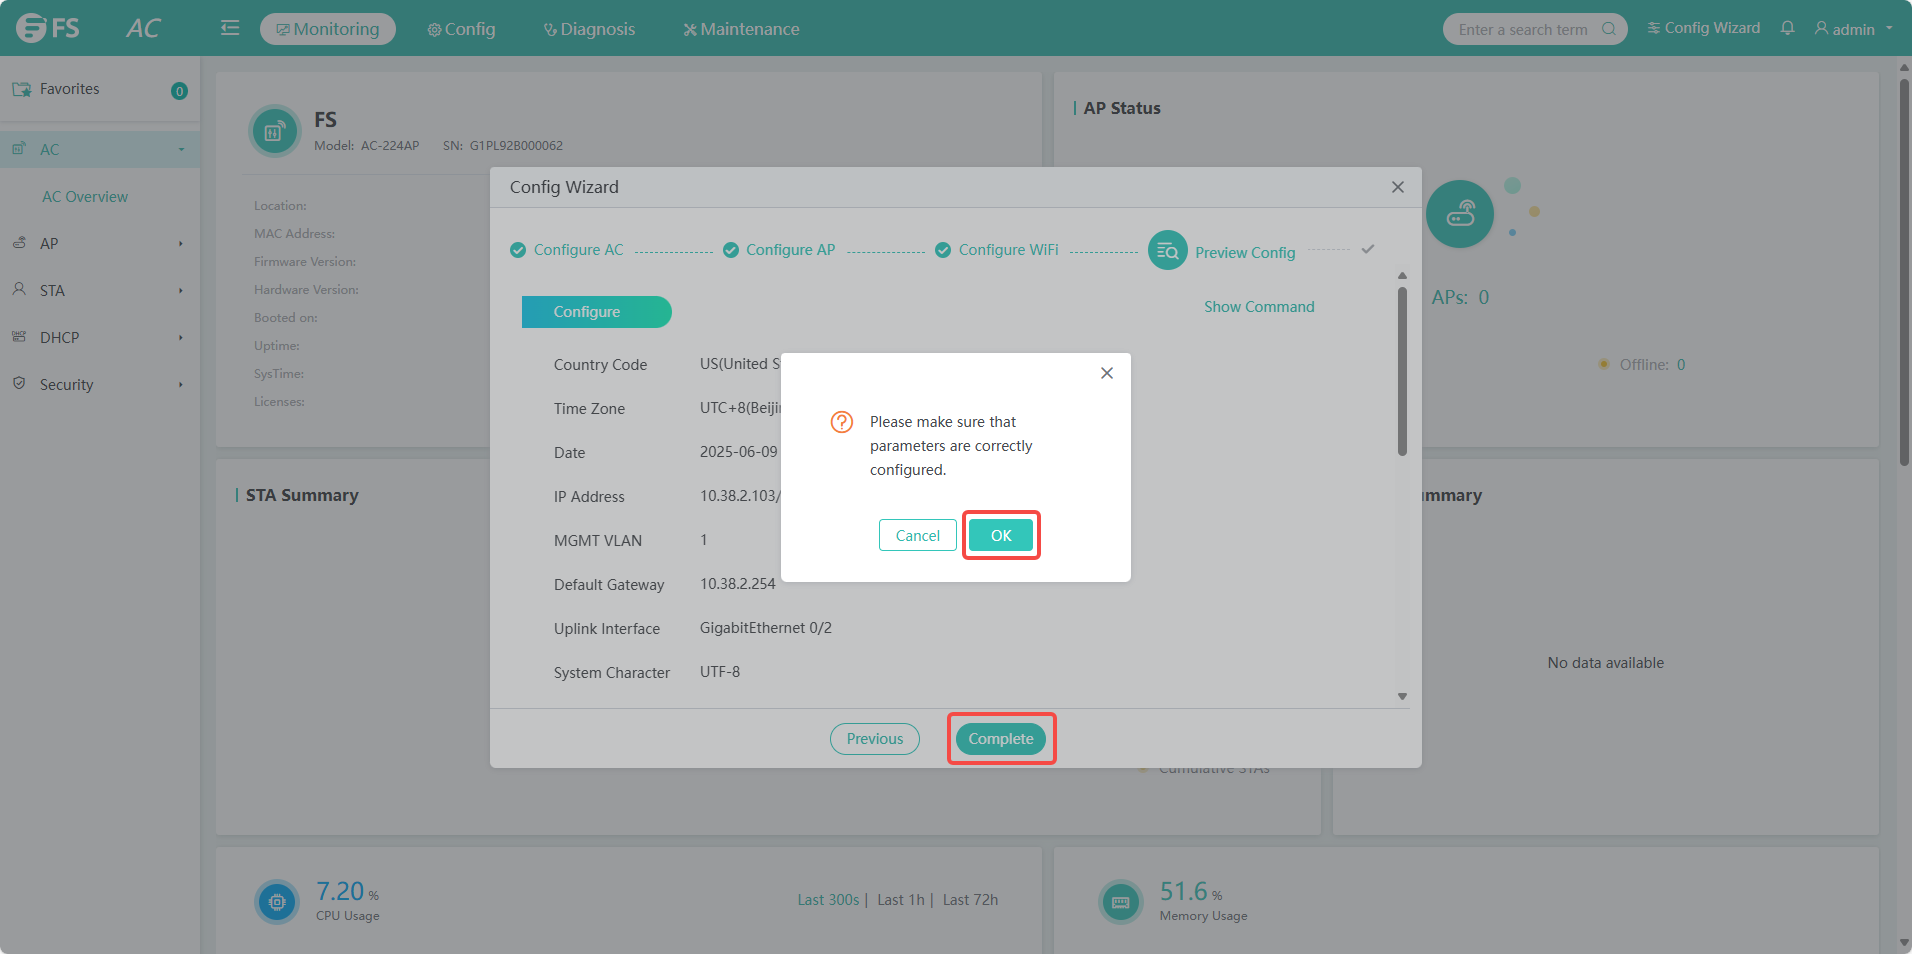The image size is (1912, 954).
Task: Click the Configure tab in preview
Action: [596, 312]
